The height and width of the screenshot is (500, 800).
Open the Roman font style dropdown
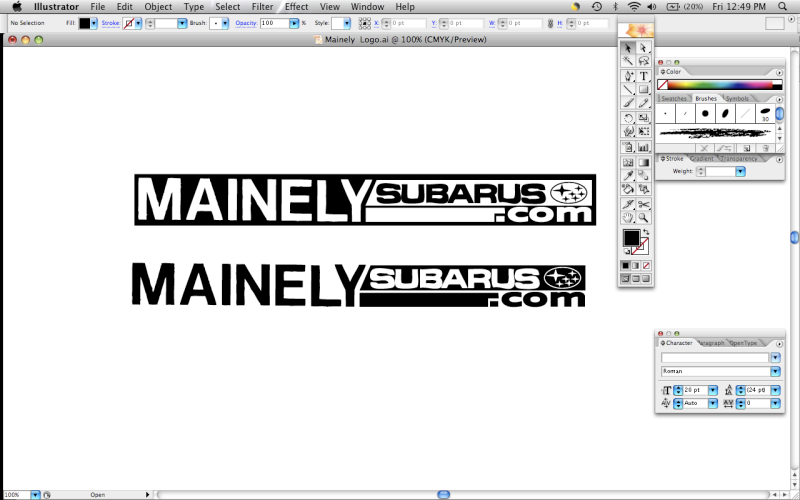(x=775, y=371)
